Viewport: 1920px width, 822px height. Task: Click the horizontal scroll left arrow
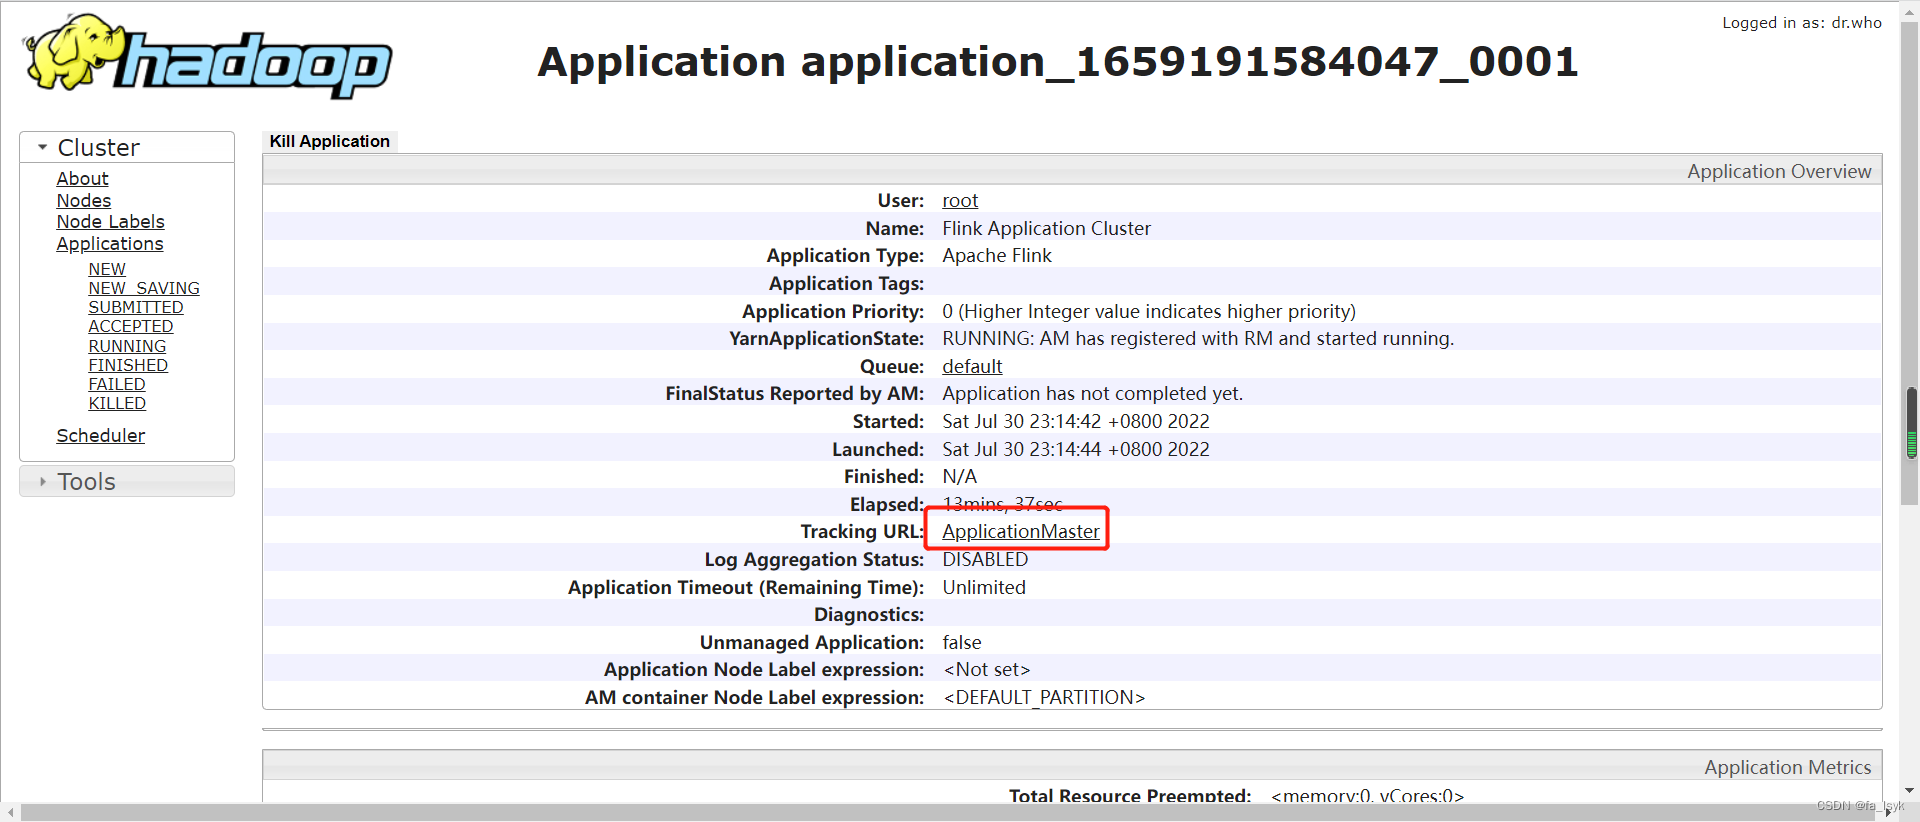10,812
